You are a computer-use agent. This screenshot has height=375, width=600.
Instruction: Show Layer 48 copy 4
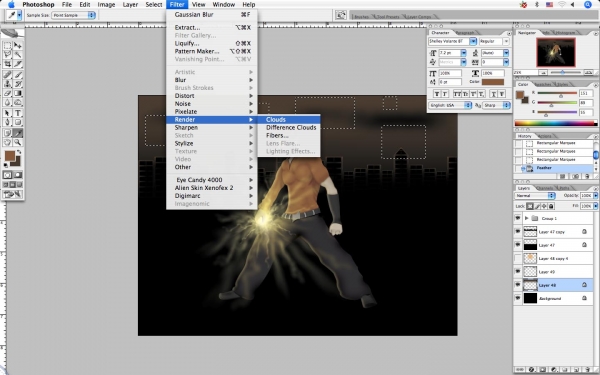[x=518, y=258]
